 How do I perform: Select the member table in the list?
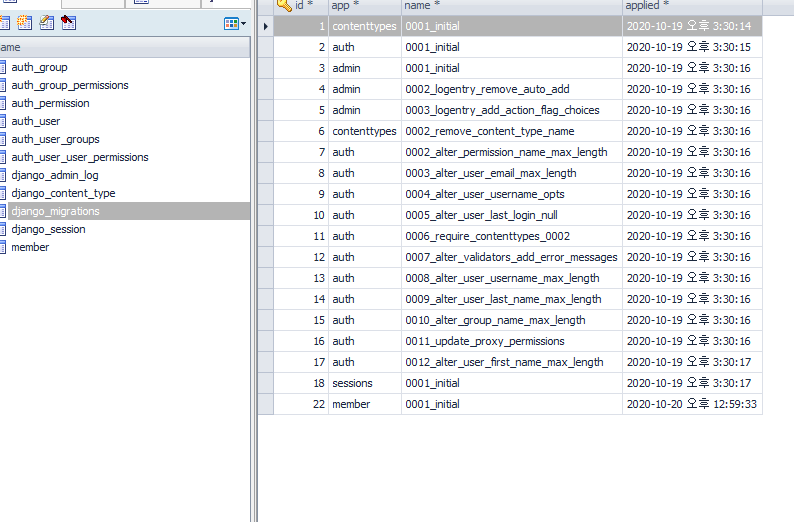30,247
